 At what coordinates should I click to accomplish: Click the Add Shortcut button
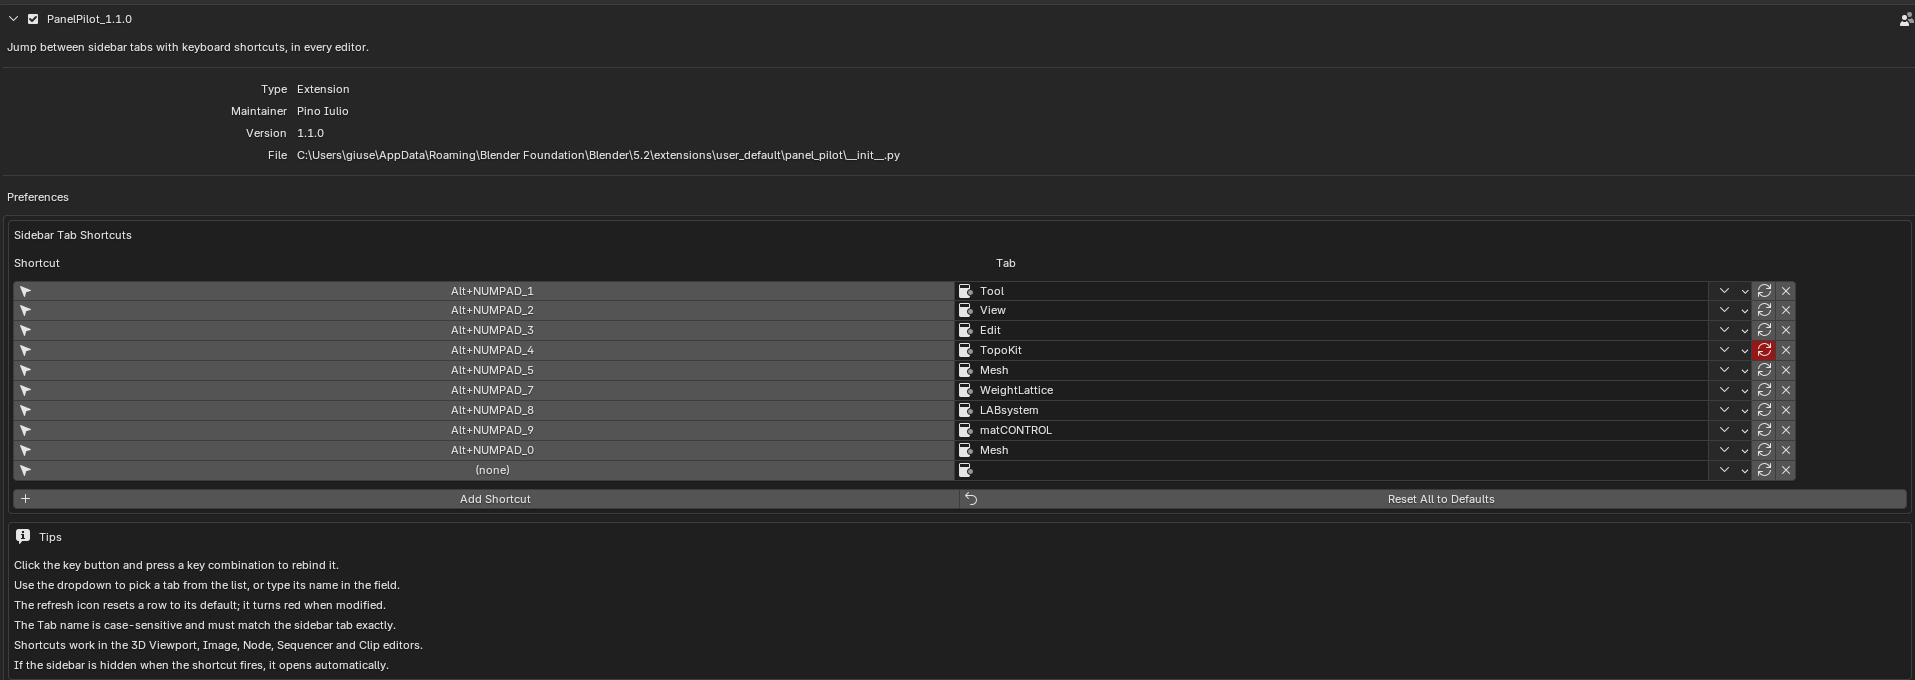486,499
